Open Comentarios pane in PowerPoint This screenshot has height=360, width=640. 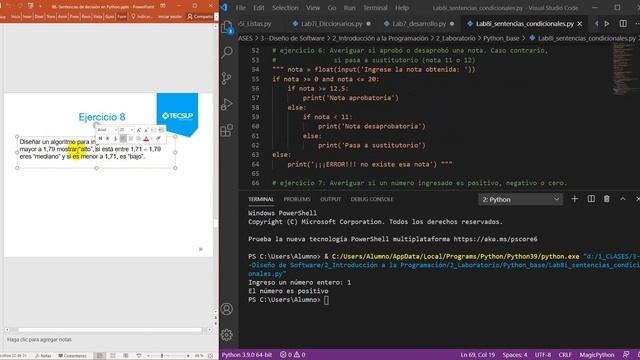[x=72, y=356]
